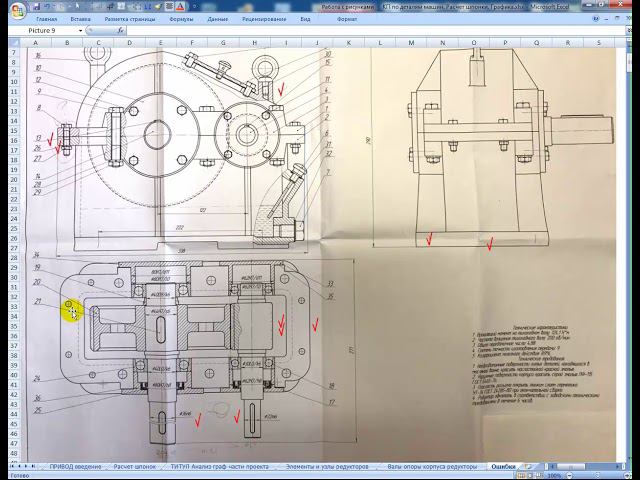Open the Рецензирование ribbon tab
The image size is (640, 480).
(x=264, y=19)
